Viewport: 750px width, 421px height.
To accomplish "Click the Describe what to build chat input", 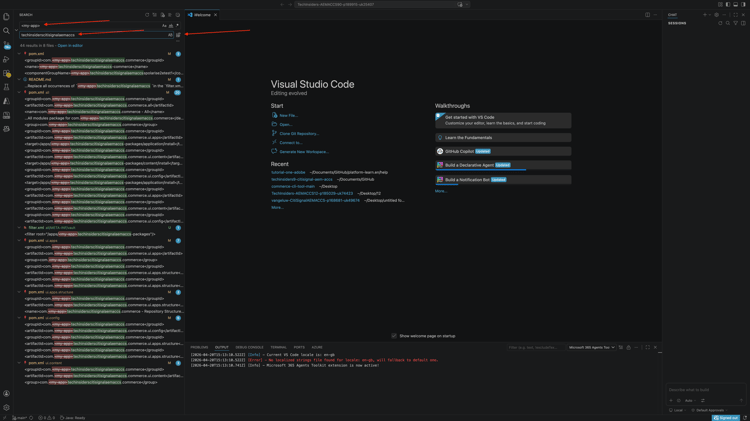I will pyautogui.click(x=706, y=390).
